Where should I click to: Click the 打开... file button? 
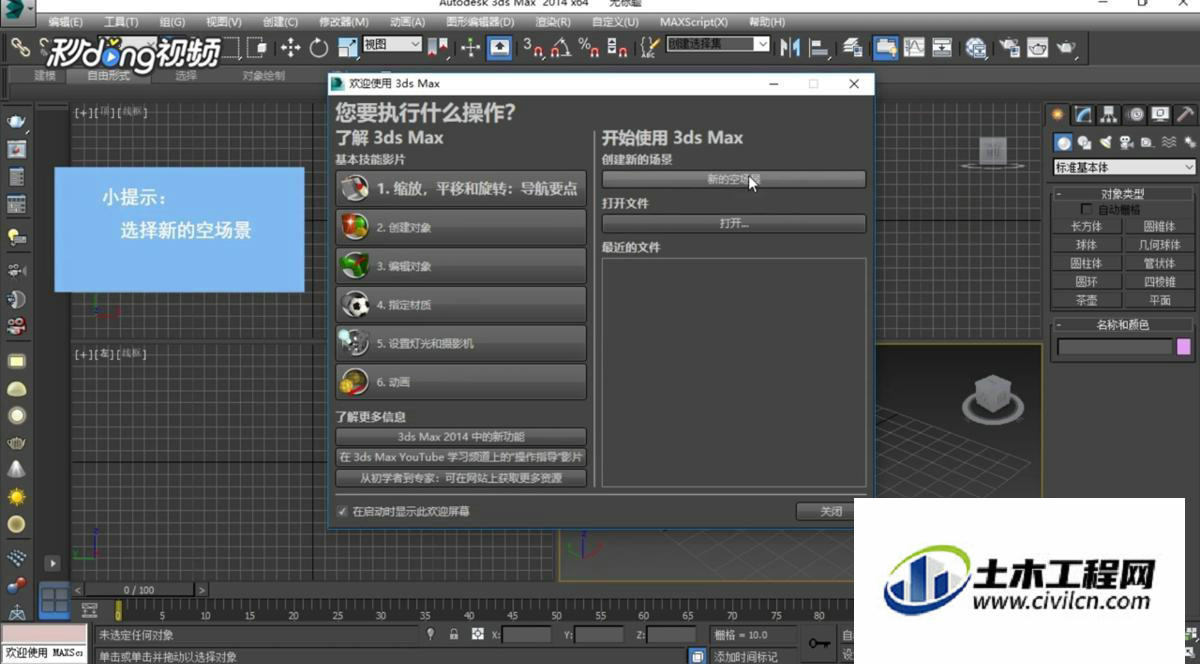pyautogui.click(x=734, y=223)
